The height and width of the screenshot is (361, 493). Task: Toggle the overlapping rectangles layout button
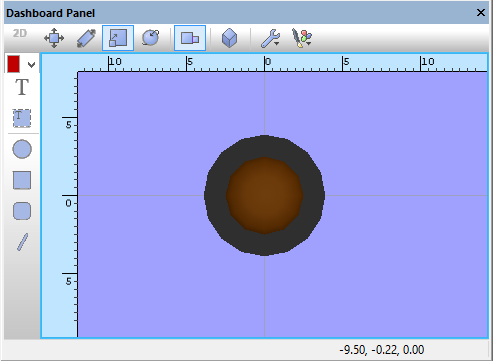pyautogui.click(x=190, y=38)
